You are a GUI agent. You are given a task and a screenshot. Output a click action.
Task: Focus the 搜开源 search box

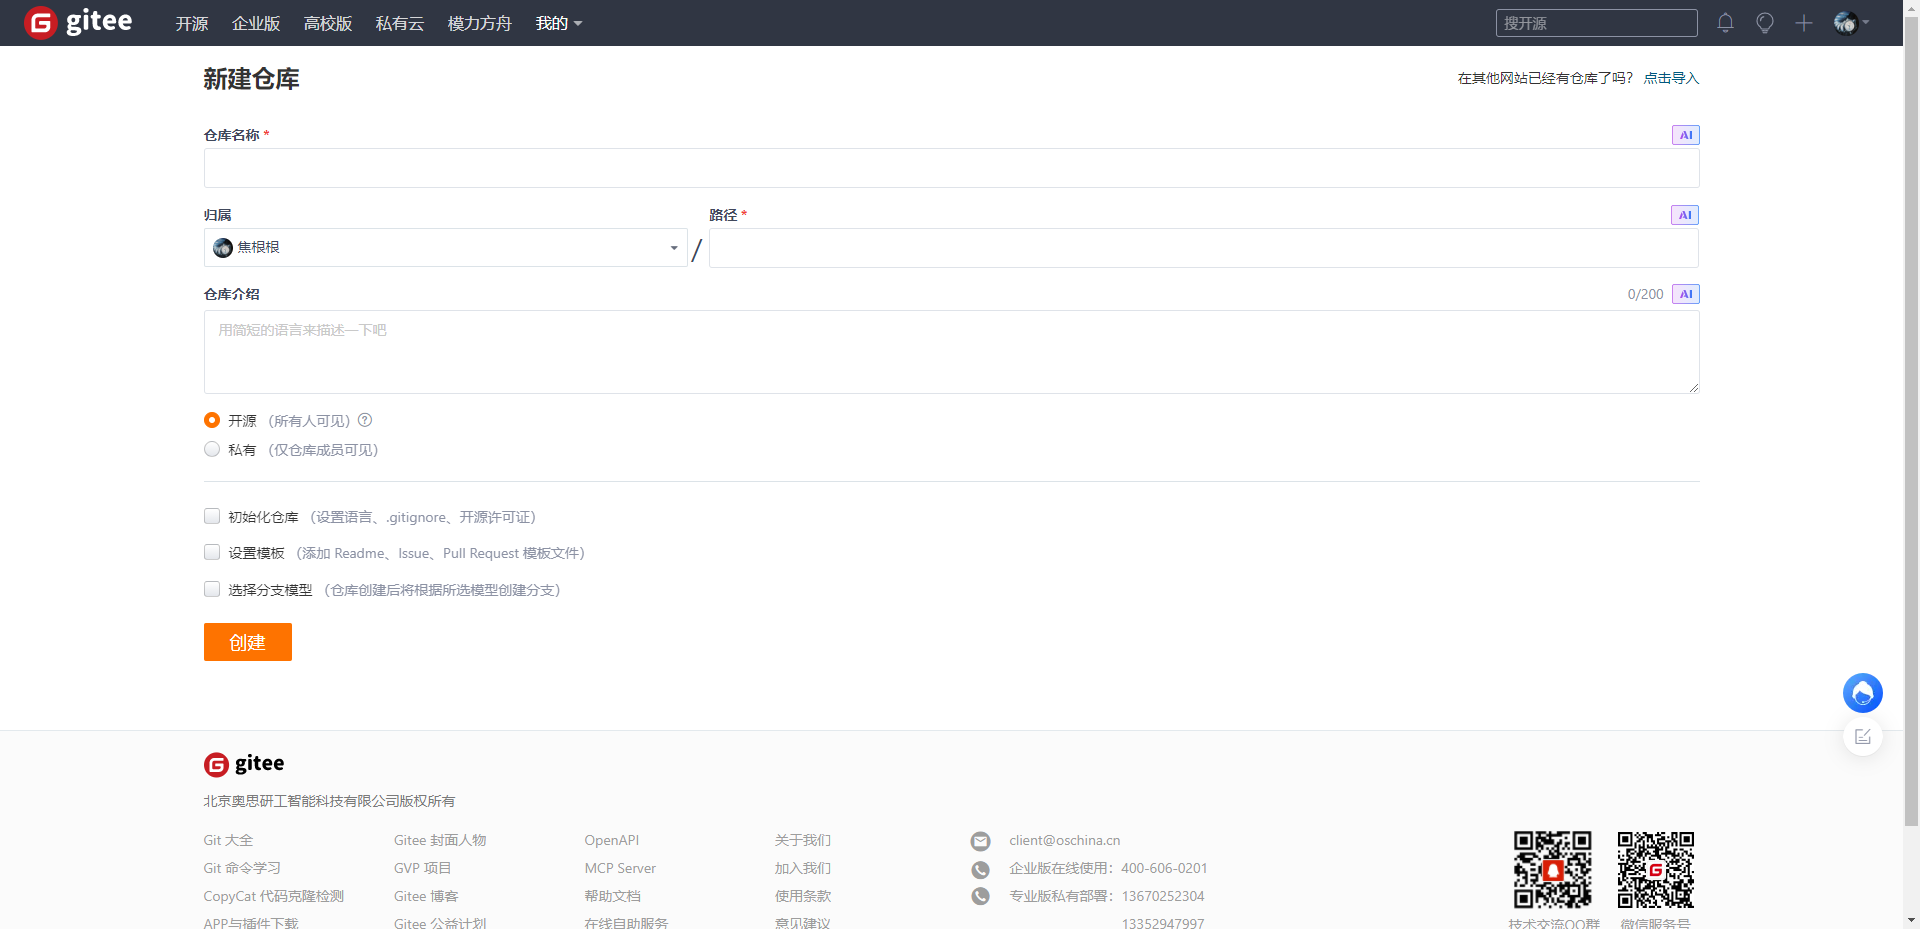[x=1597, y=23]
